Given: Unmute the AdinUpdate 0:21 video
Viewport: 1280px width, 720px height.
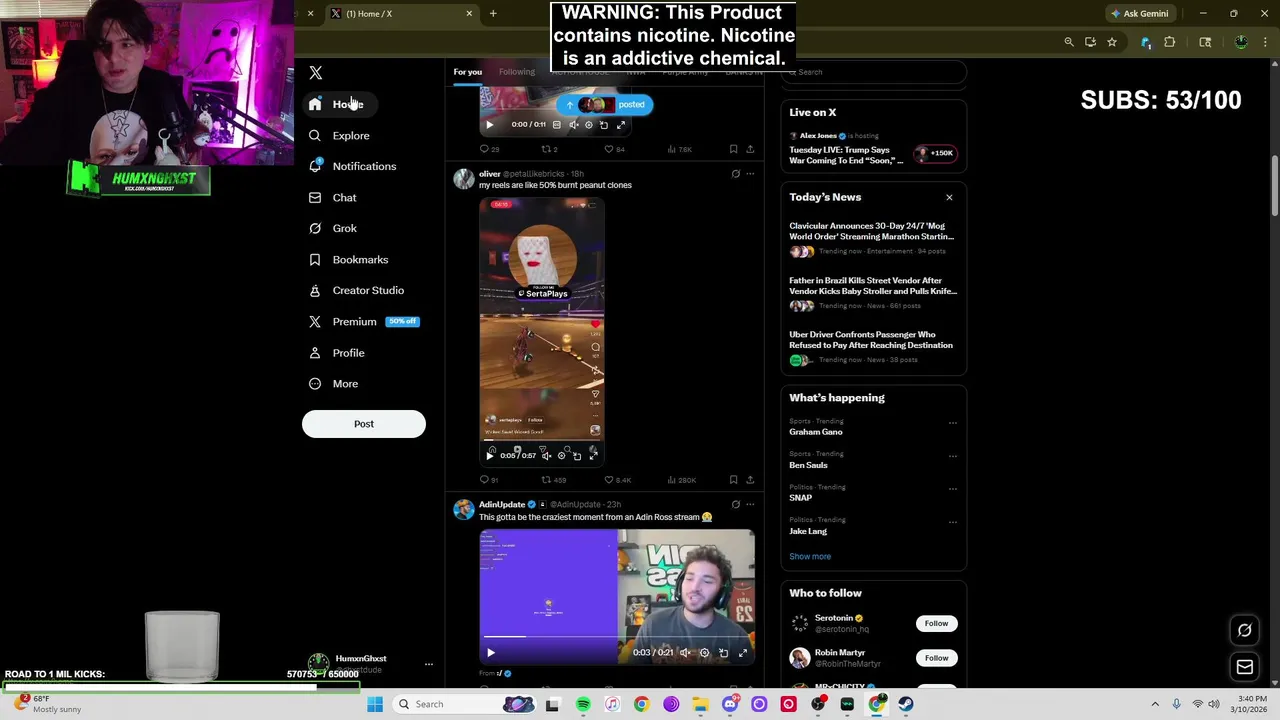Looking at the screenshot, I should point(685,653).
